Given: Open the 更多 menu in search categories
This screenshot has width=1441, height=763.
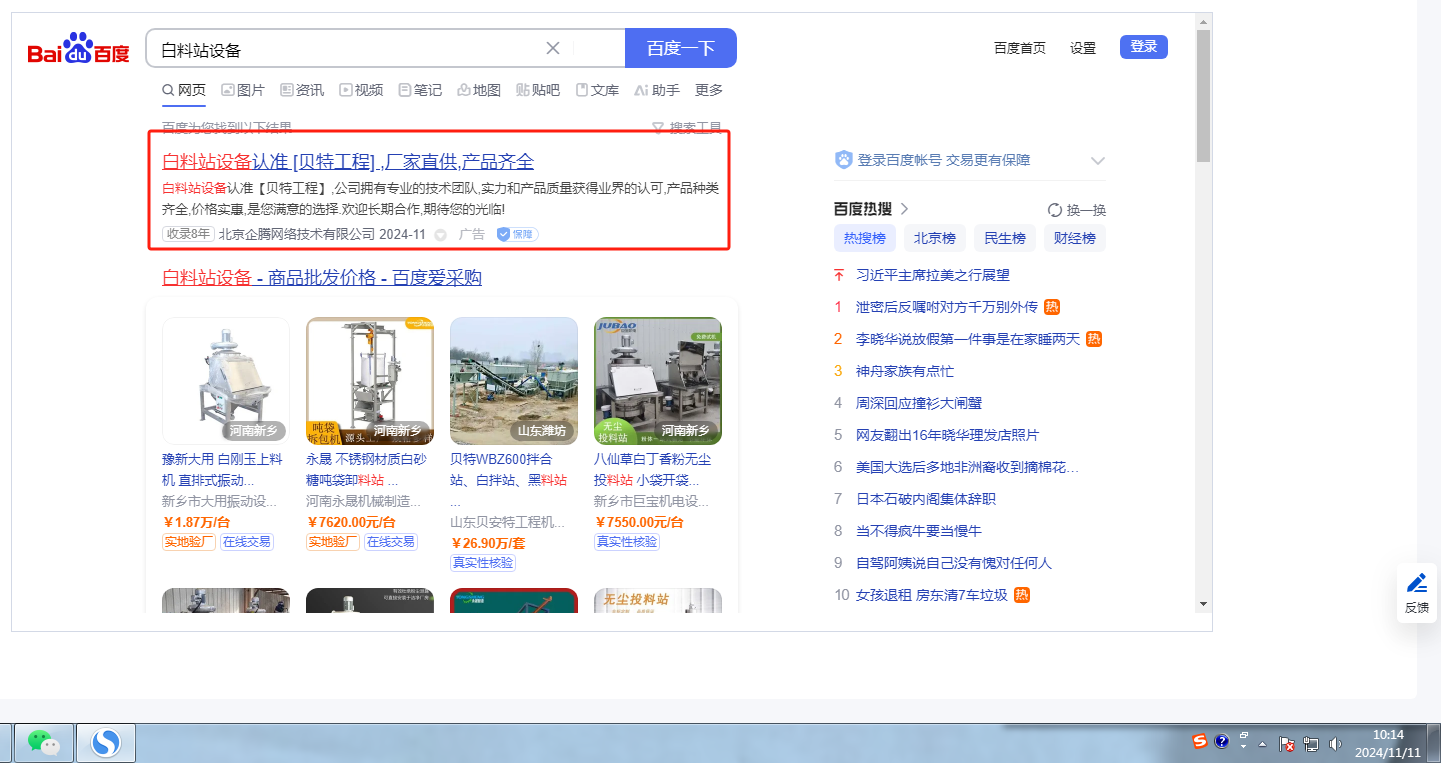Looking at the screenshot, I should [x=709, y=90].
